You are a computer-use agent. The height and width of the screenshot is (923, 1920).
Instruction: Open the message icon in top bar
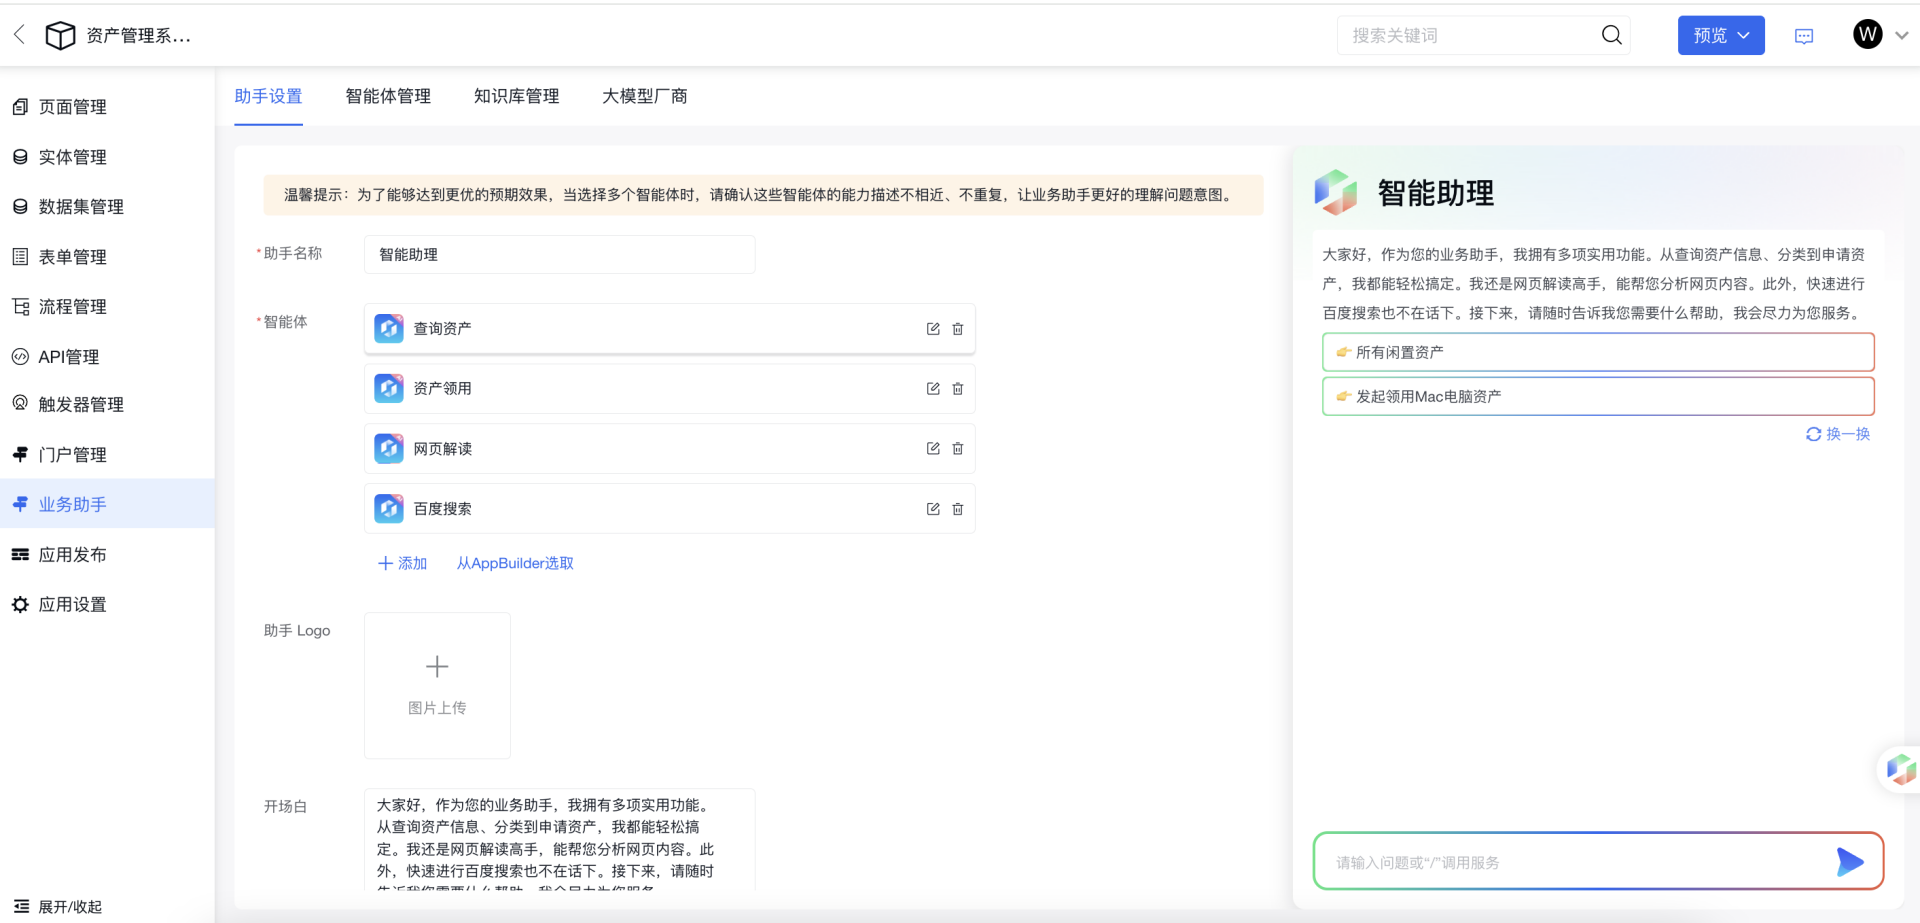click(1804, 36)
